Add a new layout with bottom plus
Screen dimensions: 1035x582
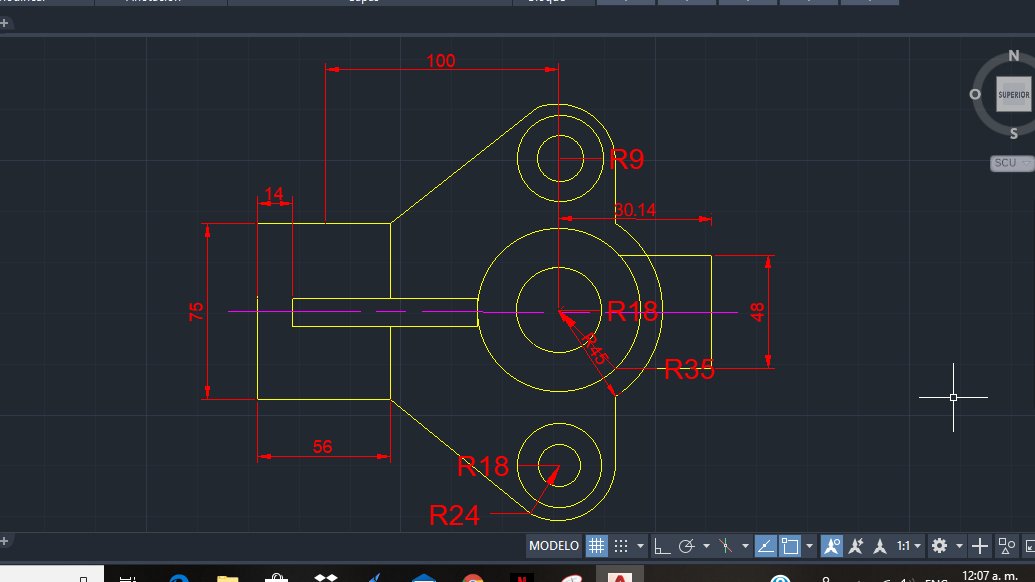coord(5,541)
